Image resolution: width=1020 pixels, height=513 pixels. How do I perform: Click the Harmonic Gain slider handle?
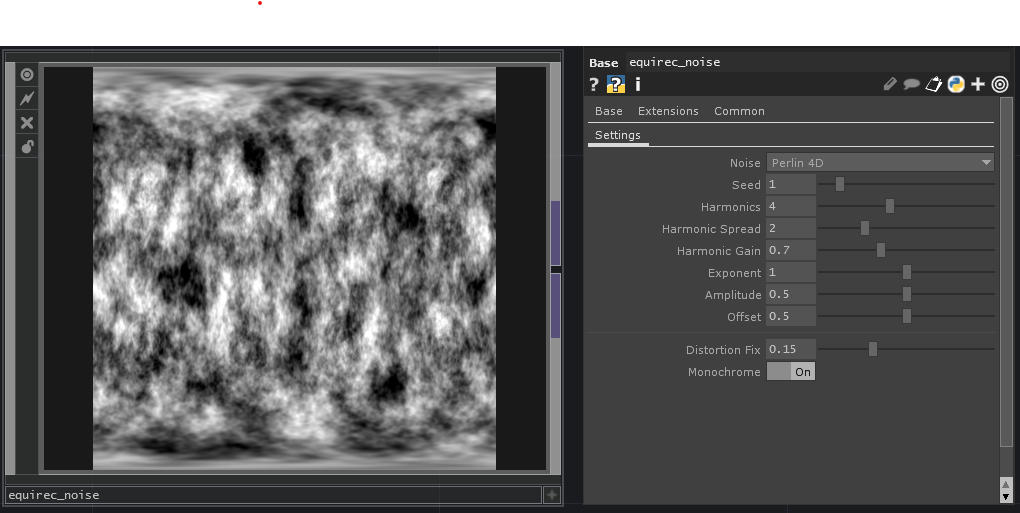[881, 250]
